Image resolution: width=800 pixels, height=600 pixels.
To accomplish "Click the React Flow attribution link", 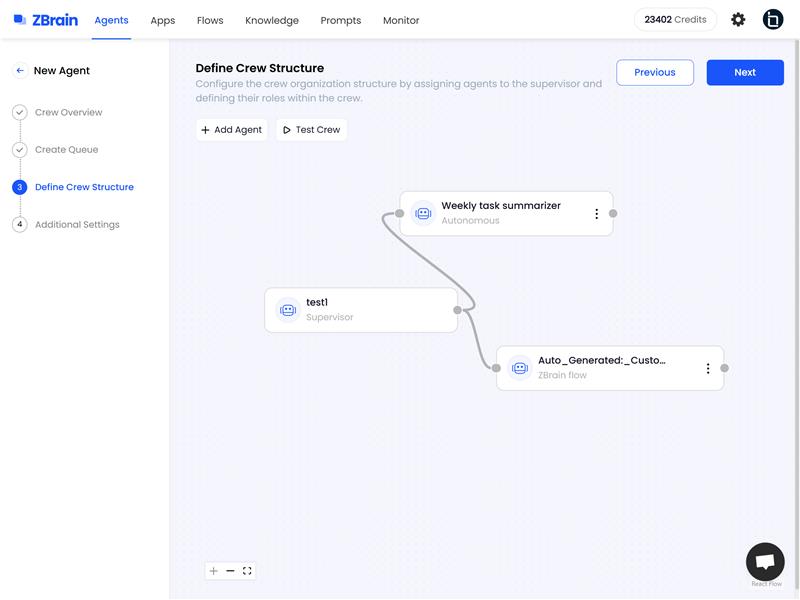I will tap(766, 584).
